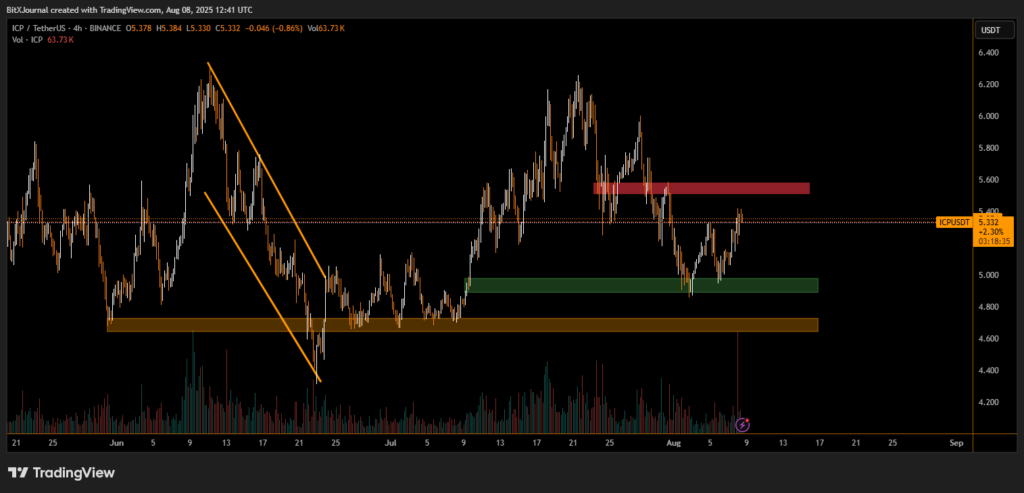Click the Jun label on time axis
Image resolution: width=1024 pixels, height=493 pixels.
pyautogui.click(x=116, y=441)
